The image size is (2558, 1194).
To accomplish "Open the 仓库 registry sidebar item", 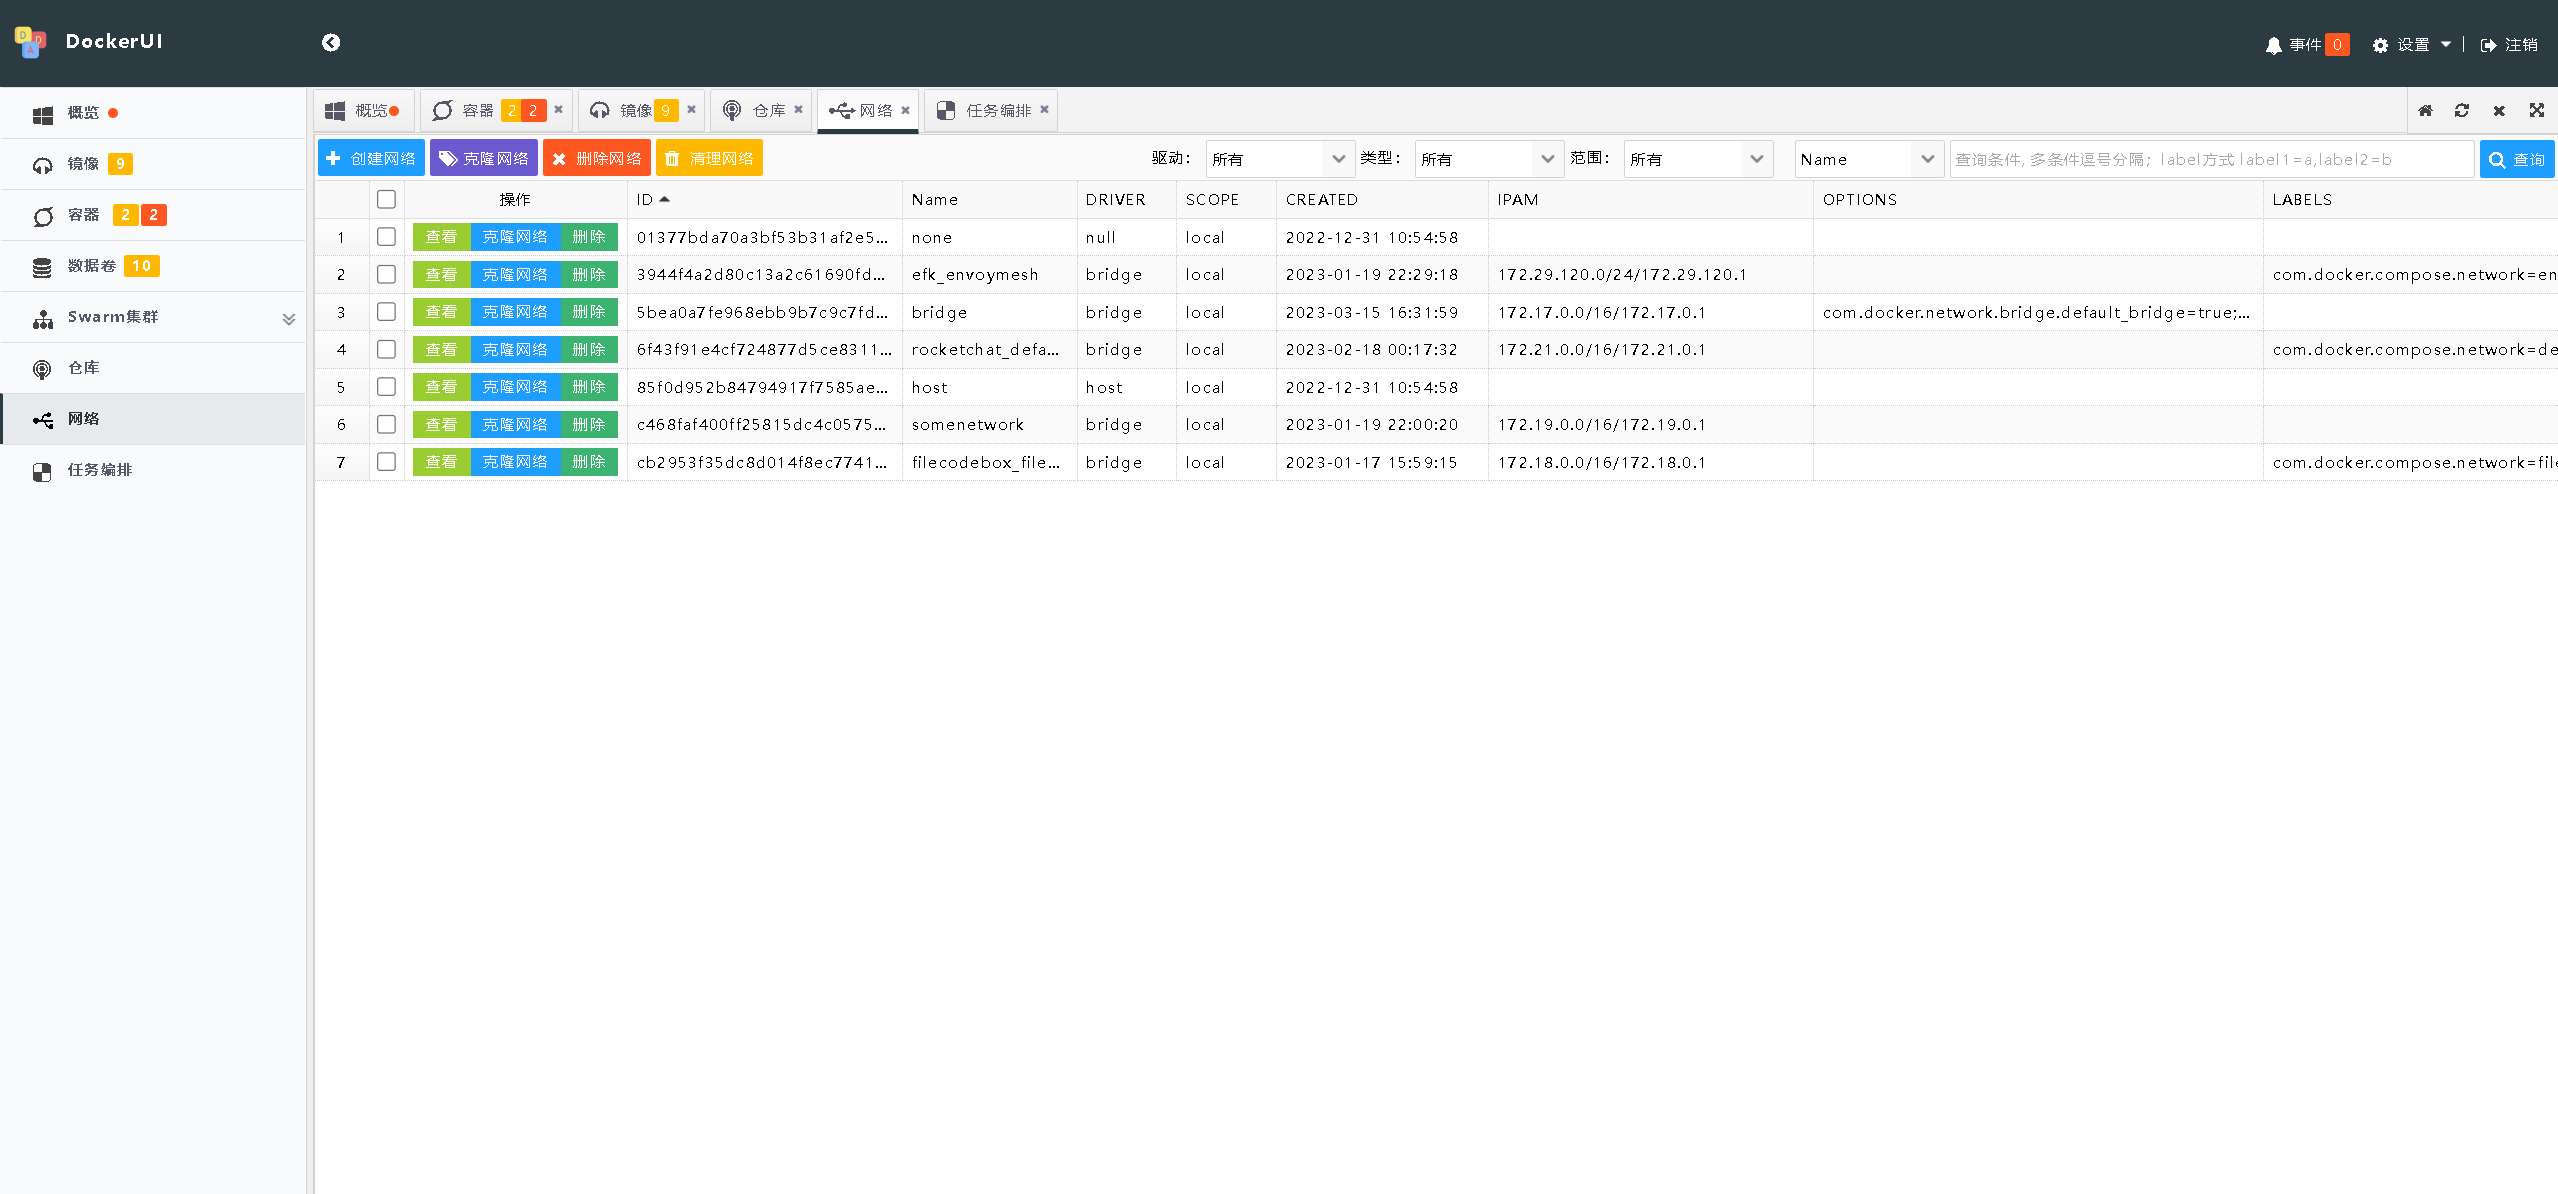I will point(84,368).
